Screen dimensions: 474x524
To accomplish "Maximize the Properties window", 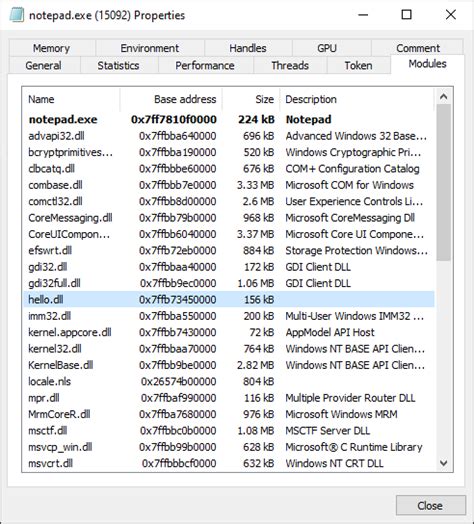I will pos(406,15).
